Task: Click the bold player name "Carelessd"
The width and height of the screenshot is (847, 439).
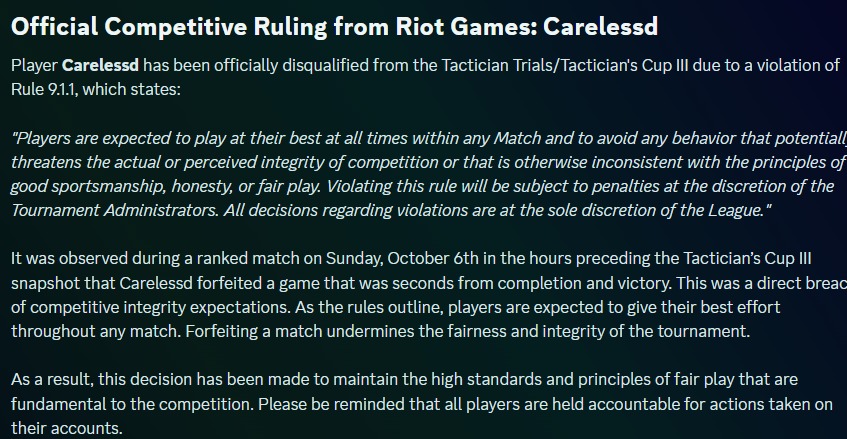Action: (x=100, y=66)
